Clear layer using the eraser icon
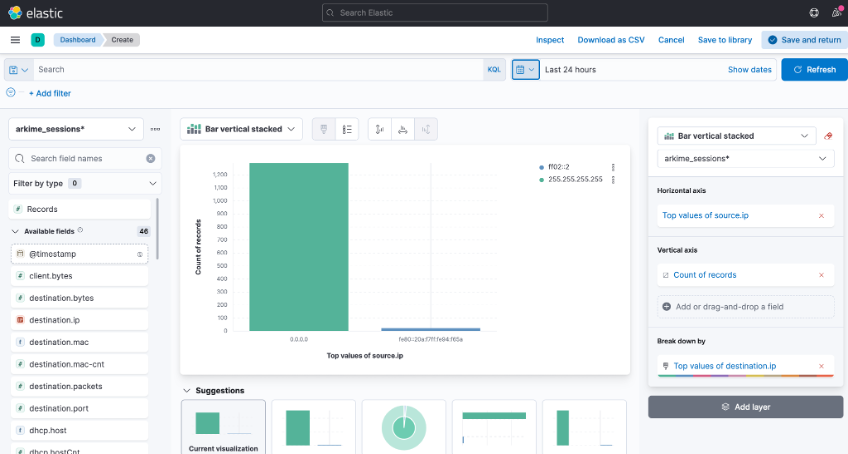848x454 pixels. pyautogui.click(x=826, y=136)
